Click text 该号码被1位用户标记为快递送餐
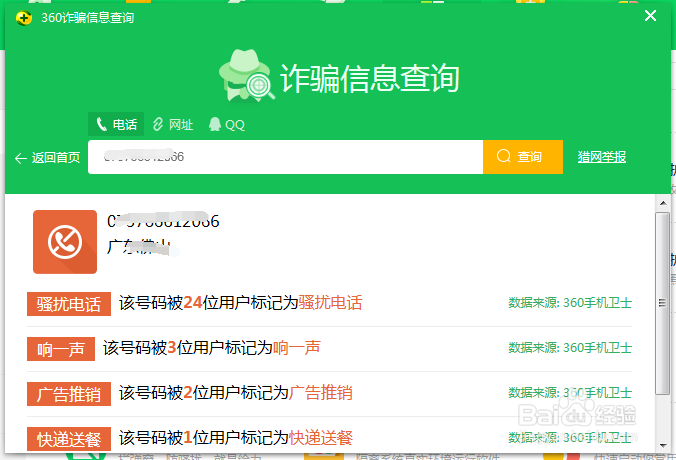This screenshot has width=676, height=460. [x=236, y=438]
